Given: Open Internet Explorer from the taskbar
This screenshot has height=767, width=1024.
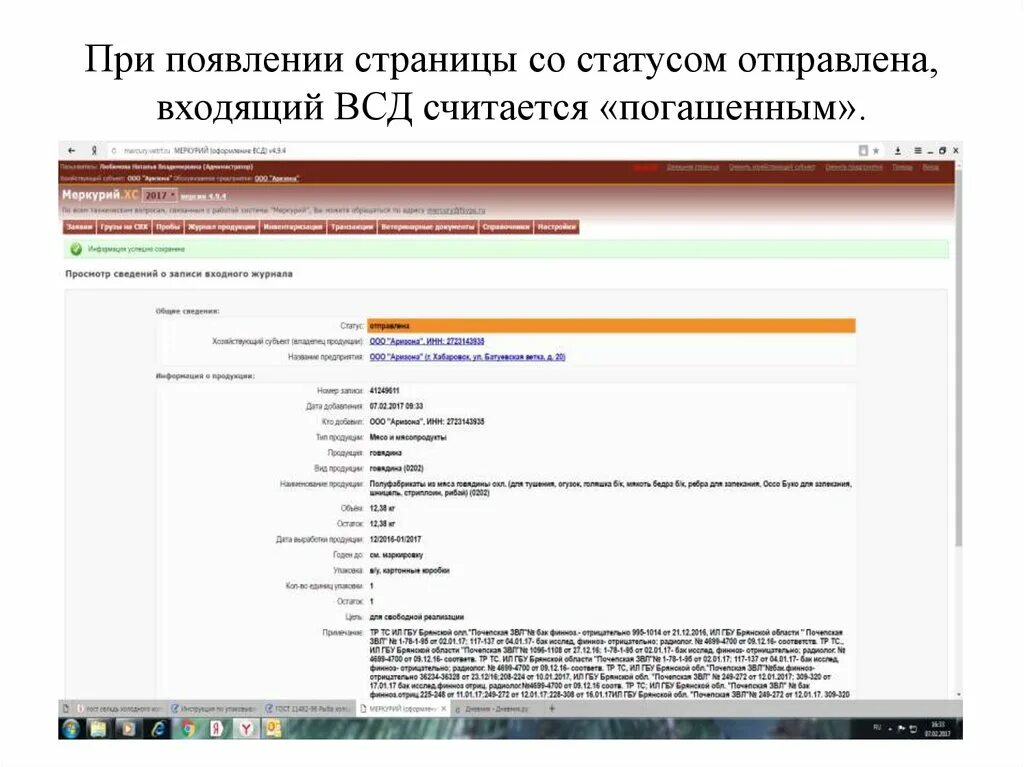Looking at the screenshot, I should pyautogui.click(x=157, y=728).
